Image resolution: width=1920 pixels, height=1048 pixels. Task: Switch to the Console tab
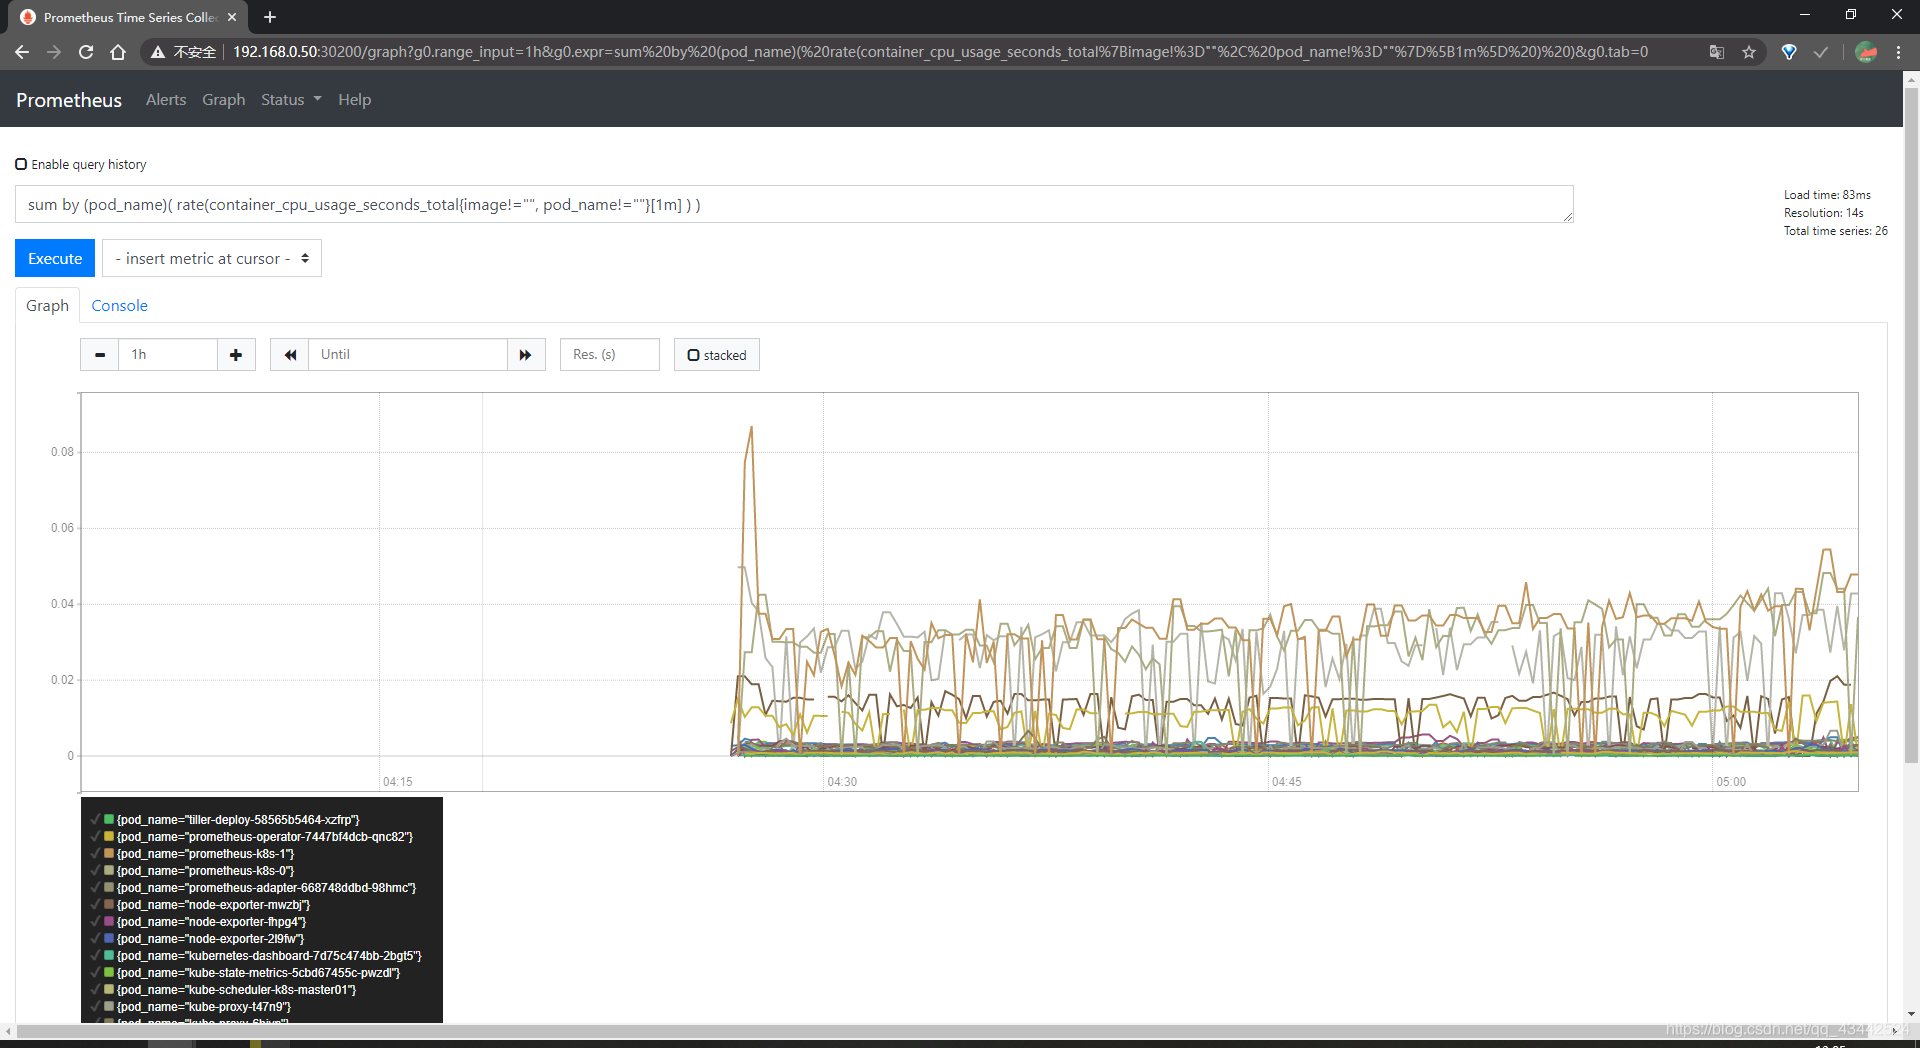coord(119,305)
